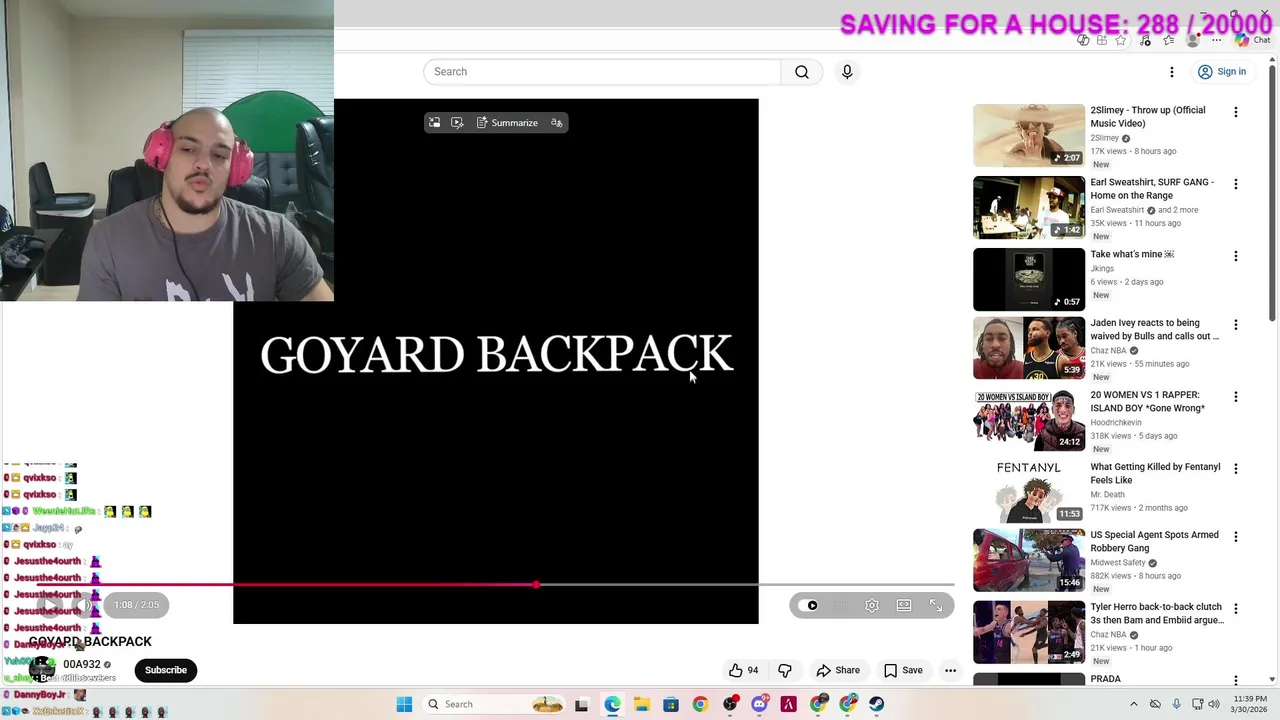
Task: Click title '20 WOMEN VS 1 RAPPER: ISLAND BOY'
Action: (1148, 401)
